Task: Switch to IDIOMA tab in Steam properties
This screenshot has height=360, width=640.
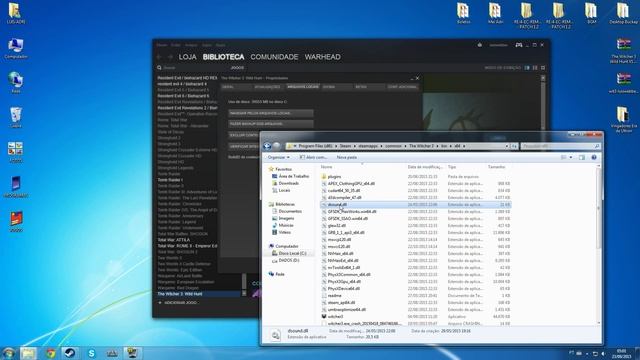Action: click(337, 87)
